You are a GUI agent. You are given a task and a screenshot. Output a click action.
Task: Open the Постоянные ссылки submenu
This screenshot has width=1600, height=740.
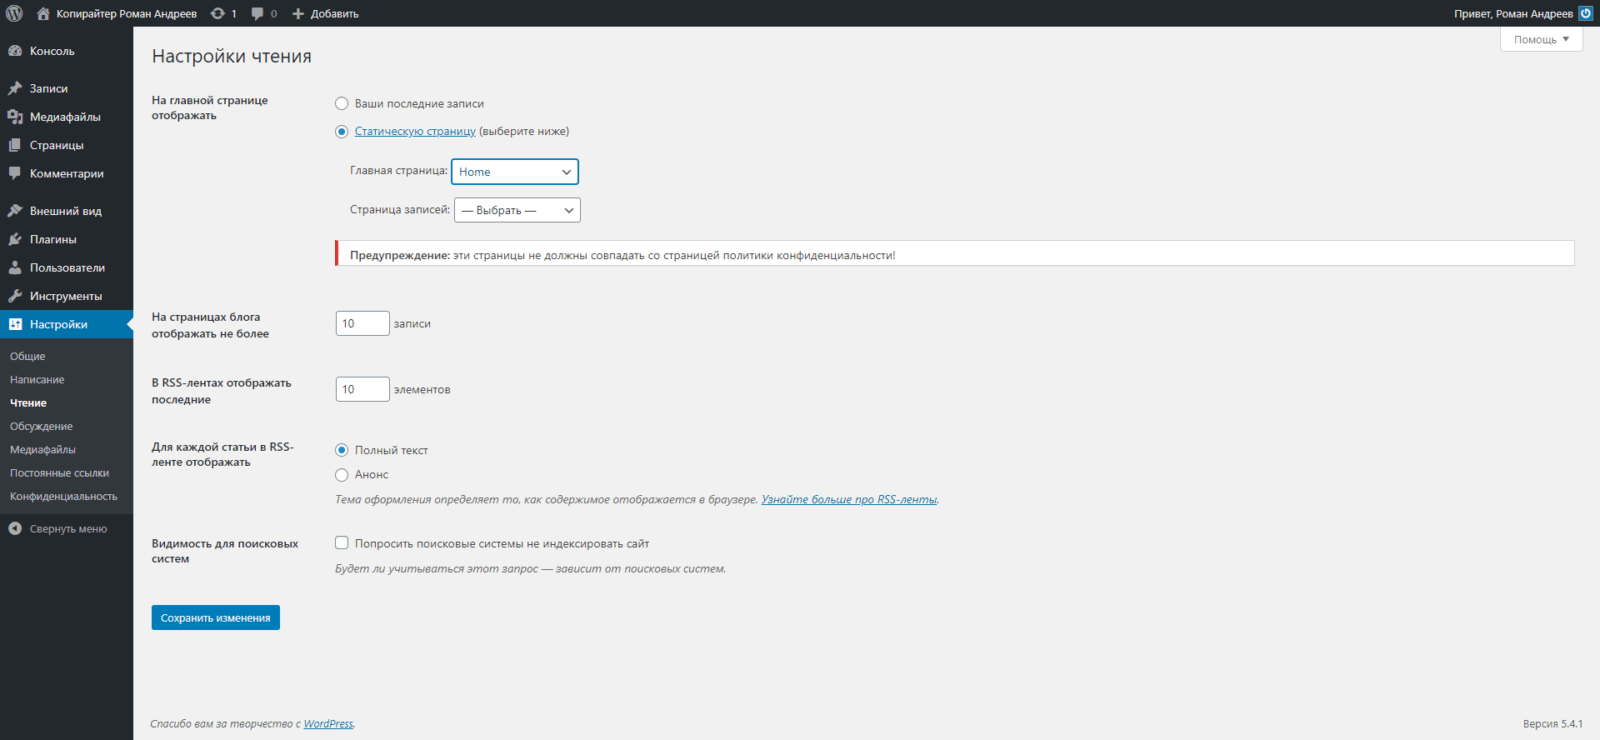59,473
